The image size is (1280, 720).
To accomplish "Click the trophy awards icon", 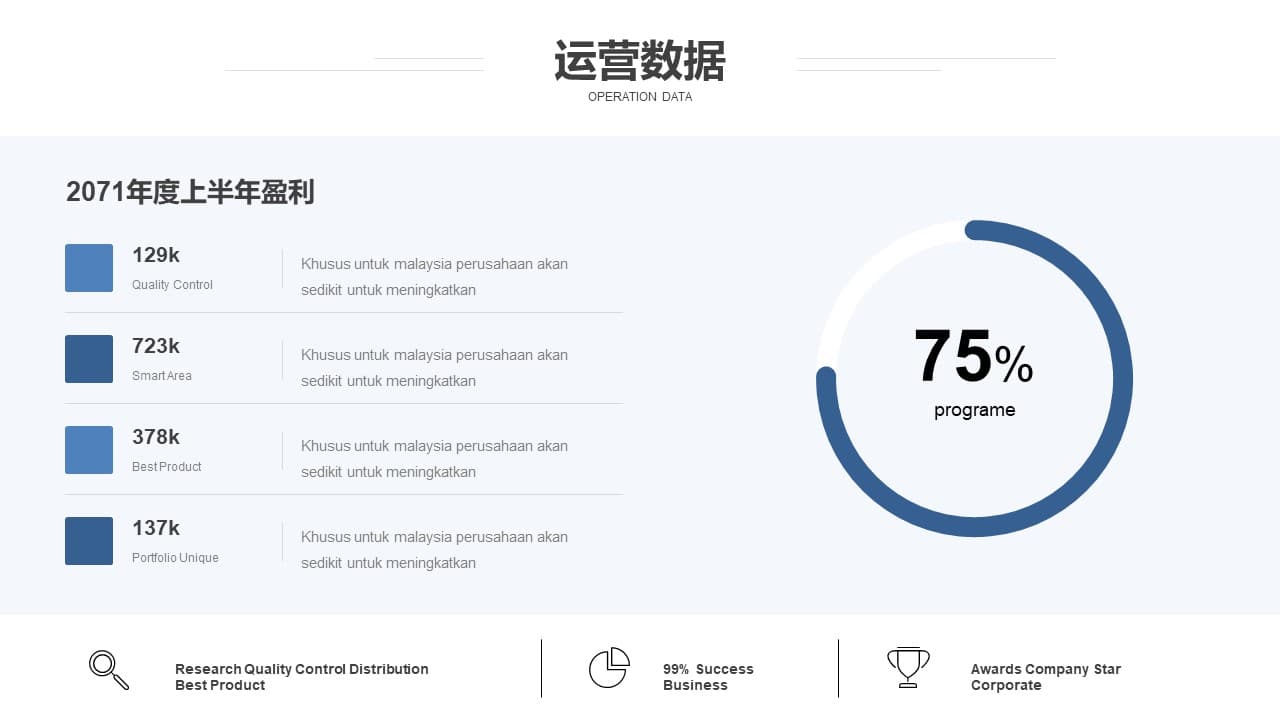I will 908,668.
